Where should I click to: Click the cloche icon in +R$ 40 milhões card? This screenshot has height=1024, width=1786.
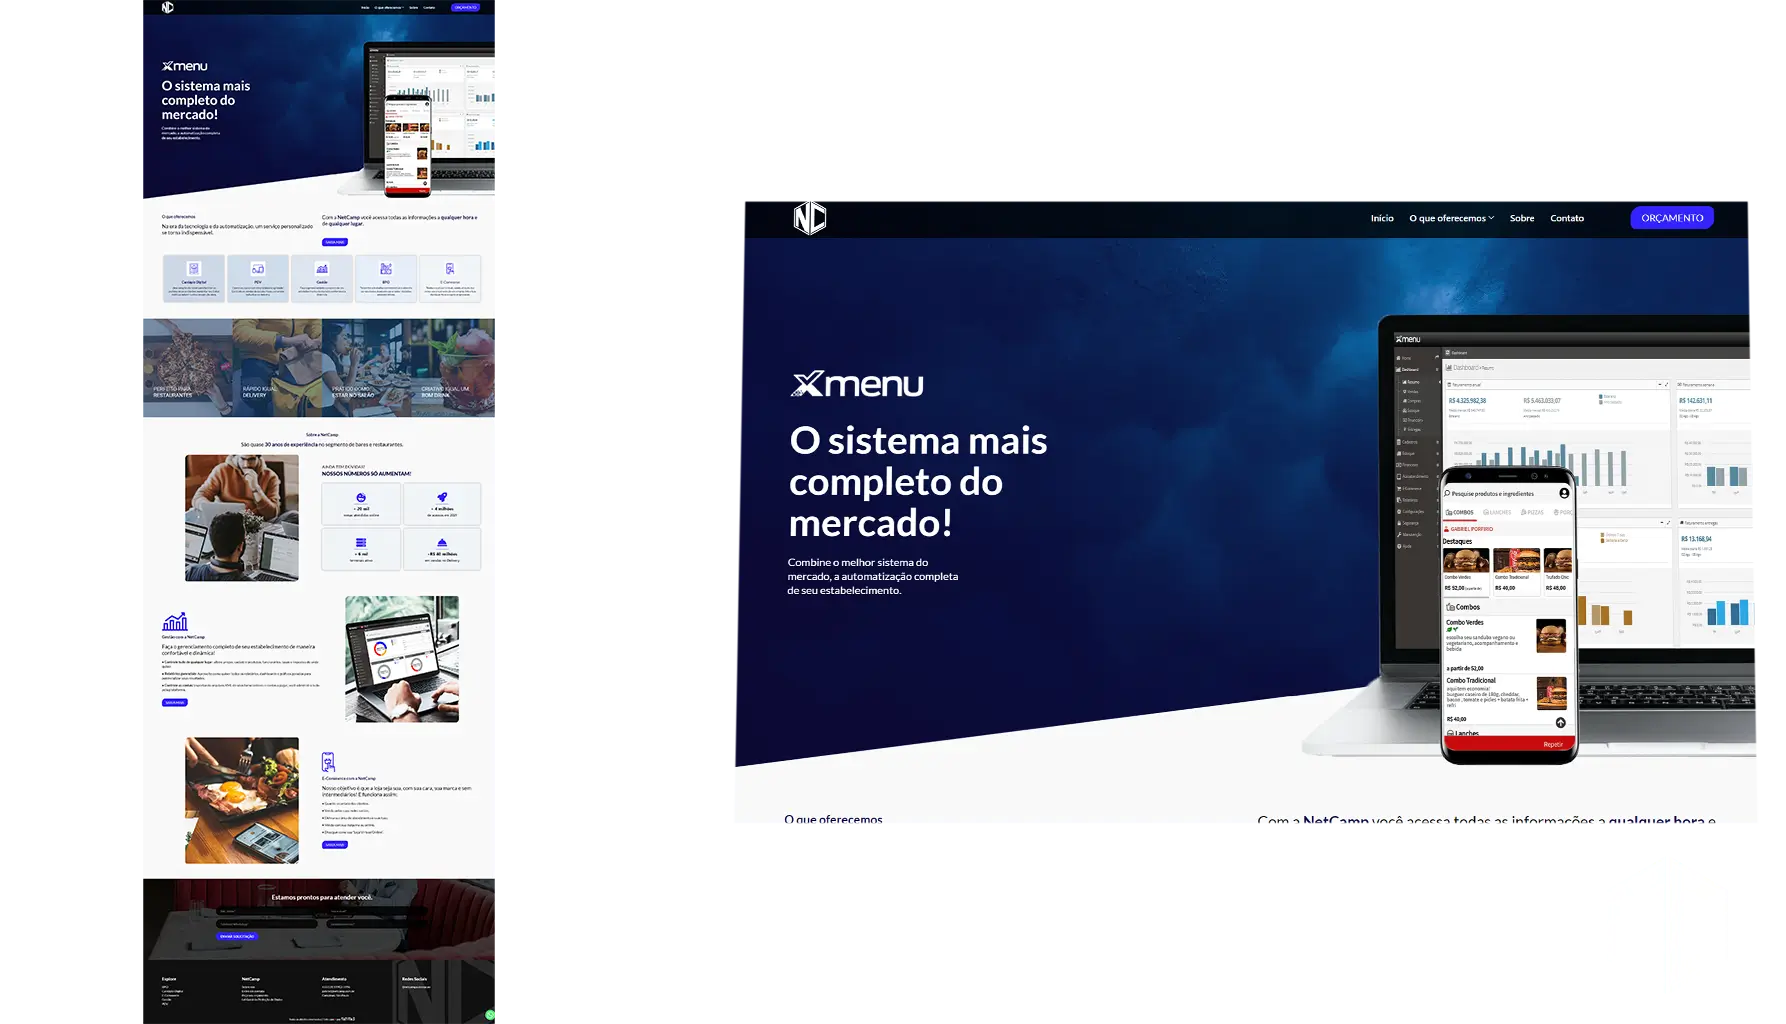tap(442, 542)
